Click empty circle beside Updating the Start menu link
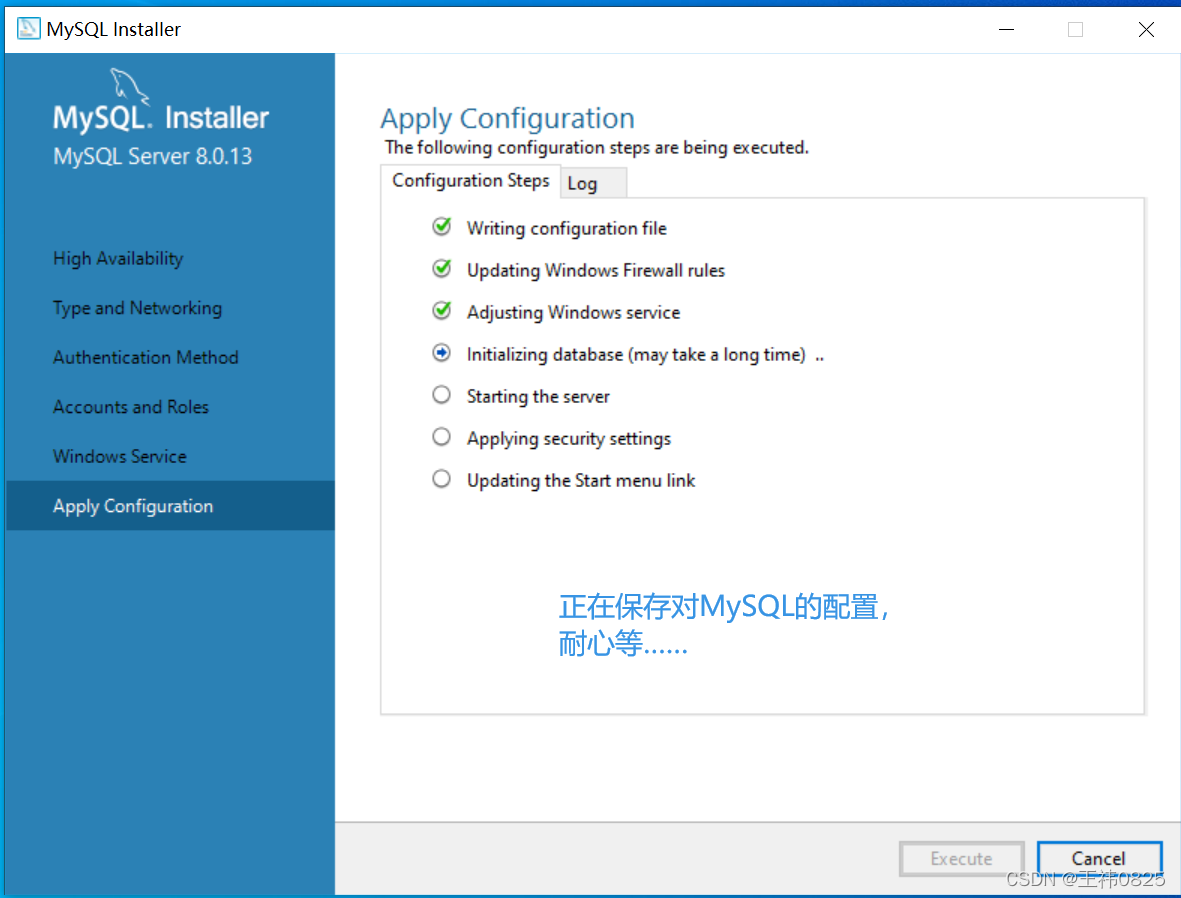 (x=441, y=479)
